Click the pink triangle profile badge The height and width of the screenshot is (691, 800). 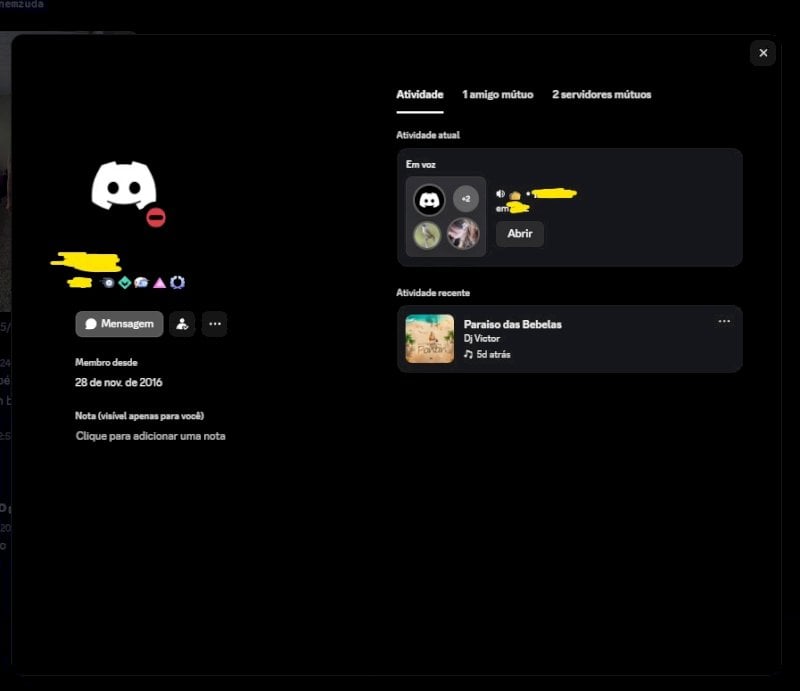click(159, 283)
